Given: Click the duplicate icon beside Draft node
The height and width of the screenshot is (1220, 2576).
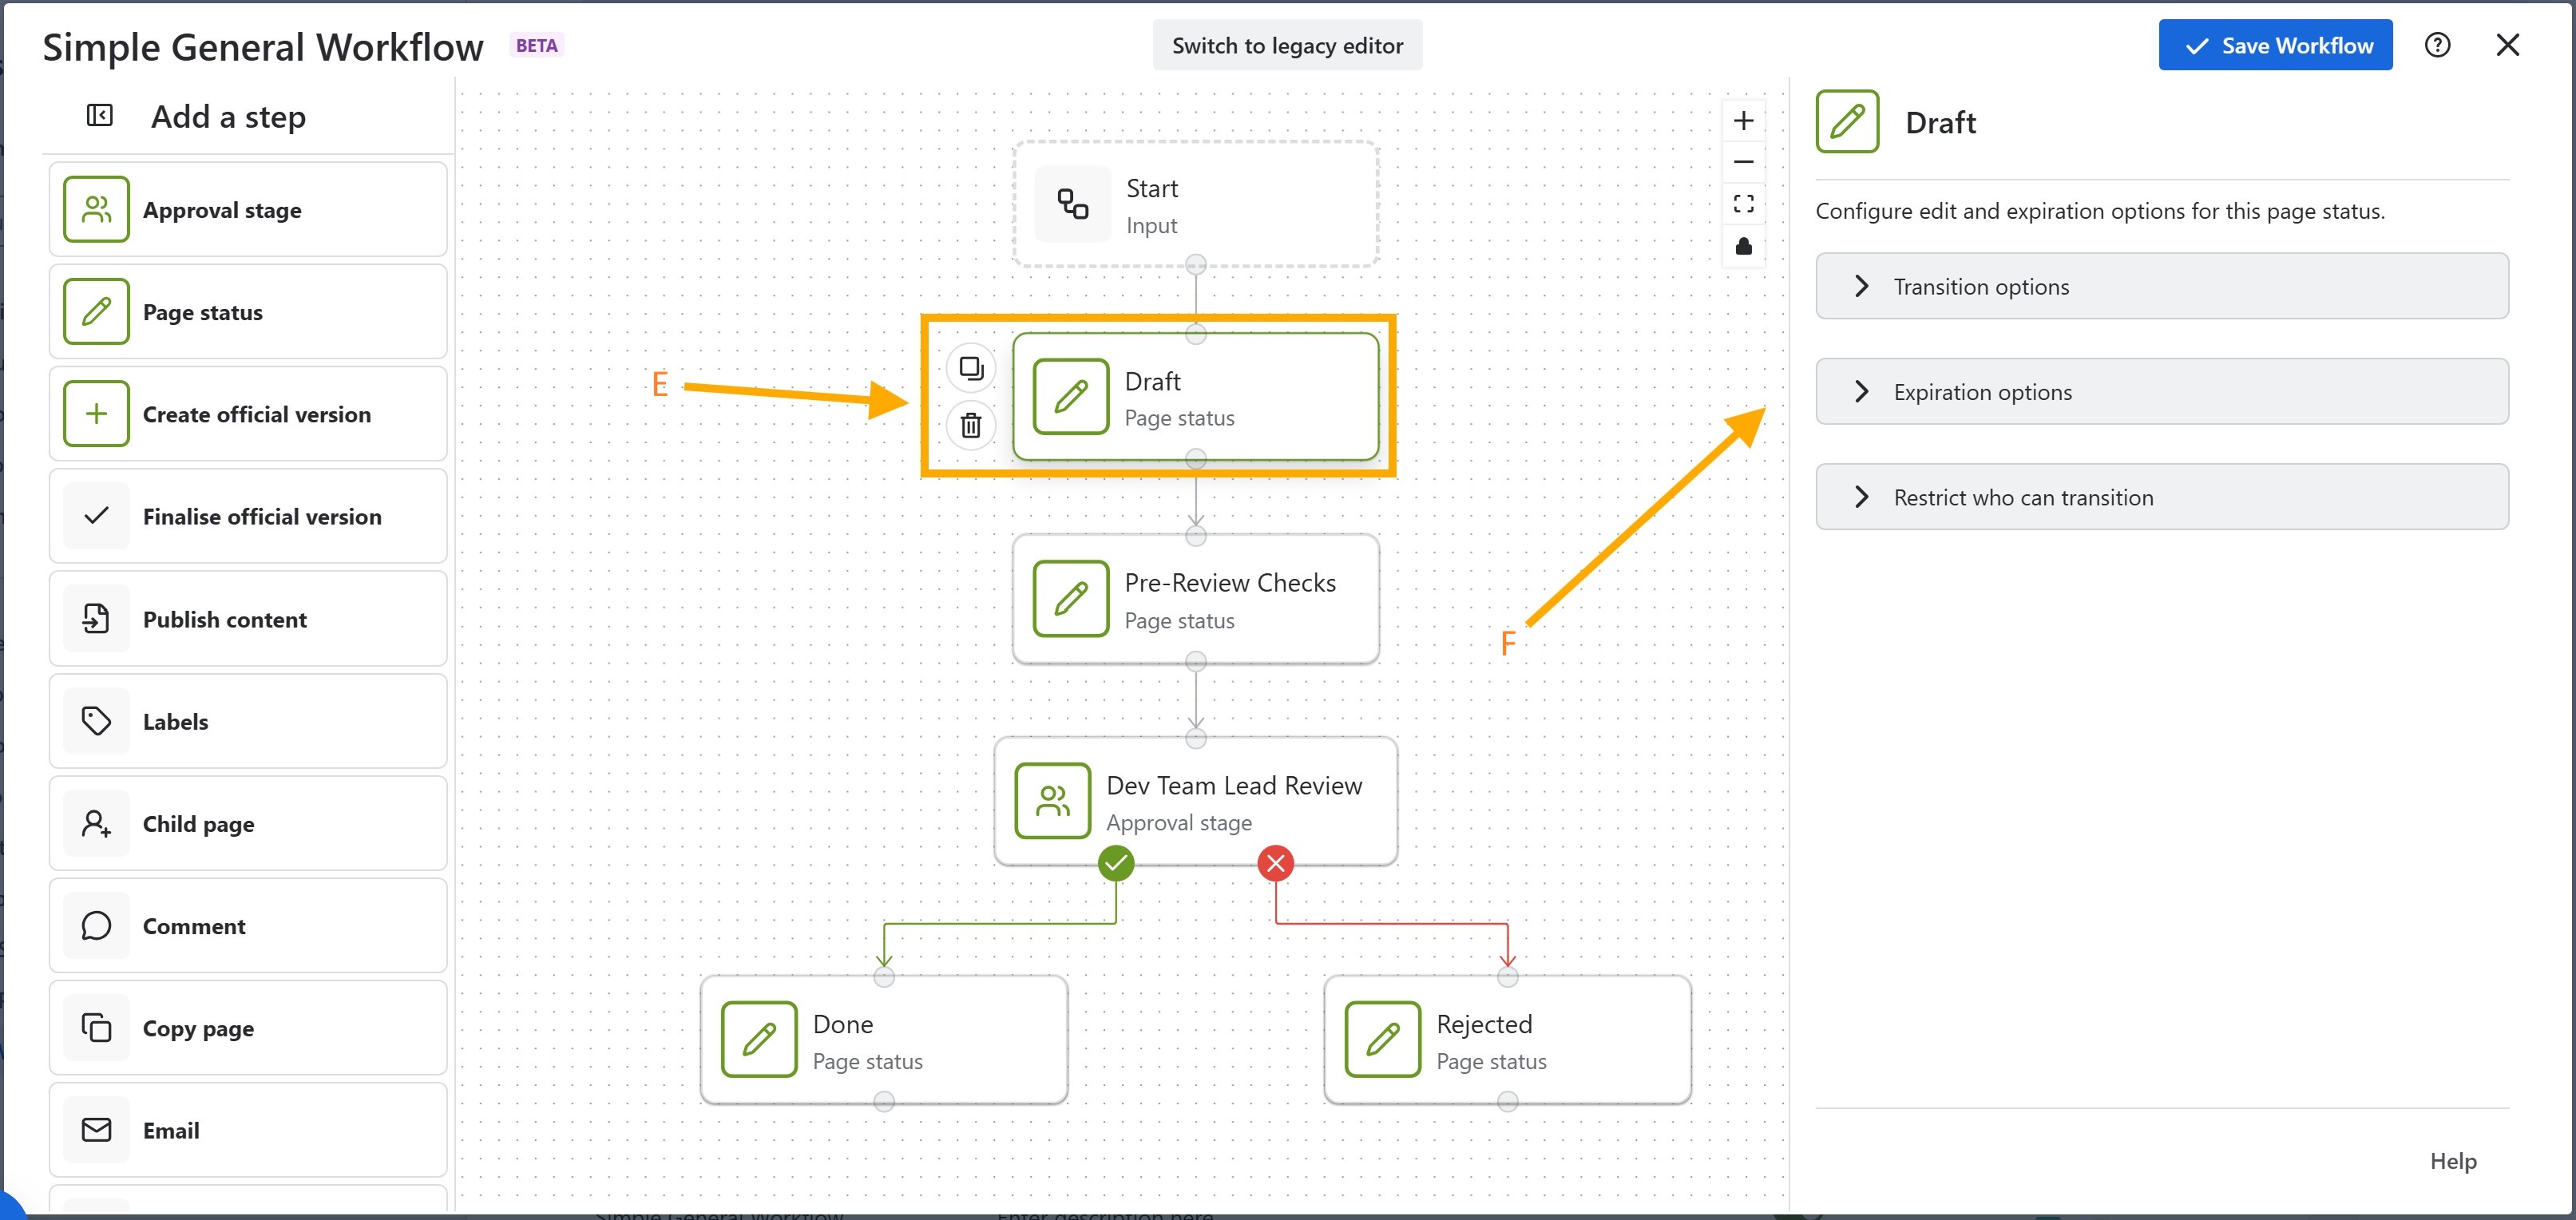Looking at the screenshot, I should click(970, 368).
